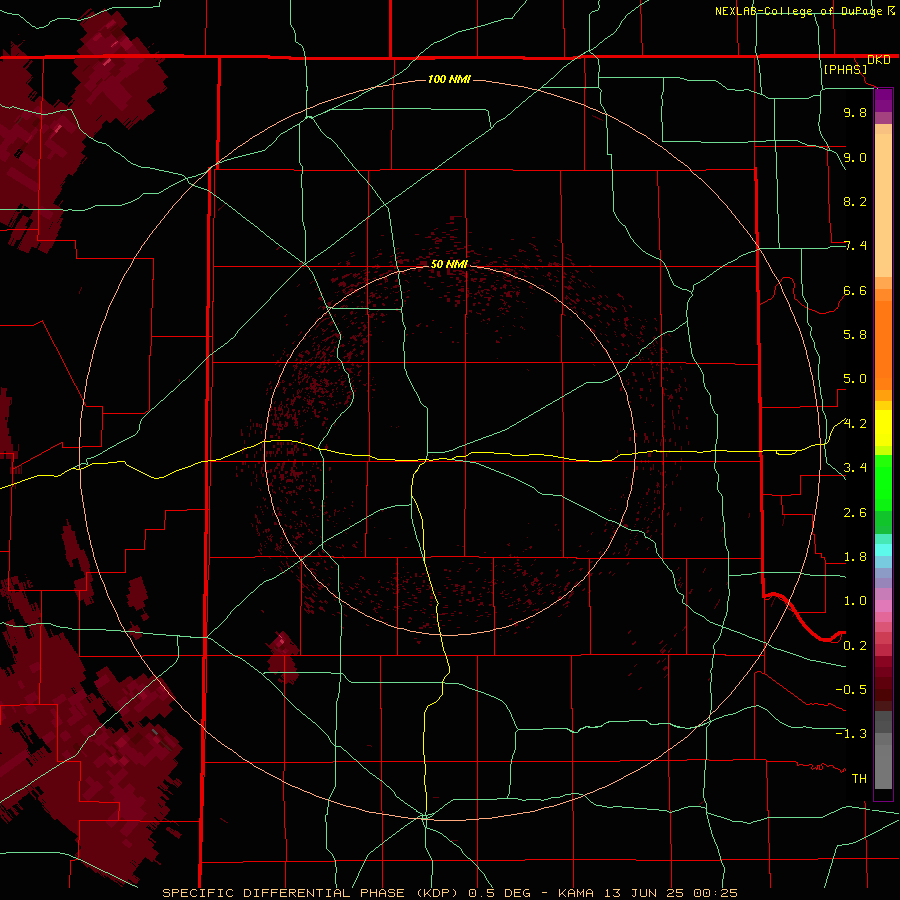Click the 9.0 value on the scale
Viewport: 900px width, 900px height.
point(855,157)
